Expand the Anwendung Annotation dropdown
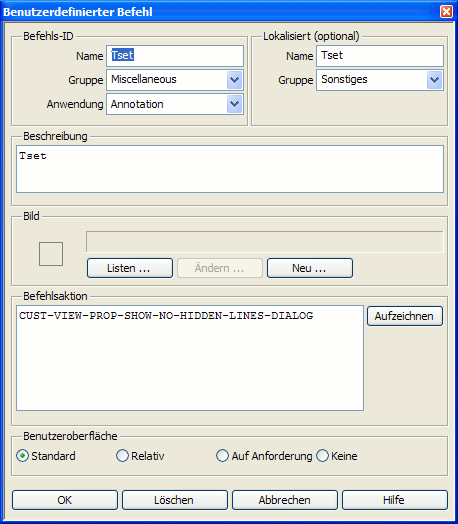This screenshot has height=524, width=458. [x=234, y=104]
